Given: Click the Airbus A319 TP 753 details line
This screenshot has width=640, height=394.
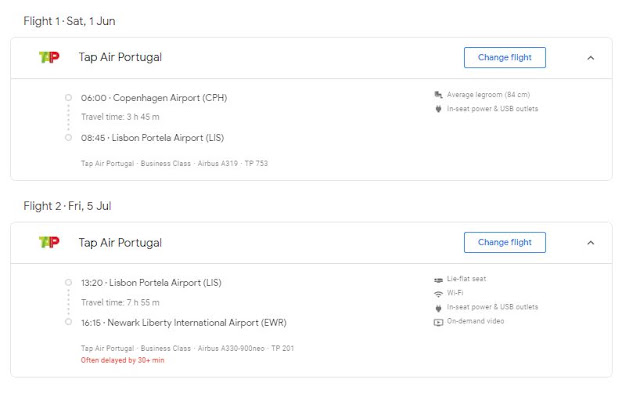Looking at the screenshot, I should (174, 163).
